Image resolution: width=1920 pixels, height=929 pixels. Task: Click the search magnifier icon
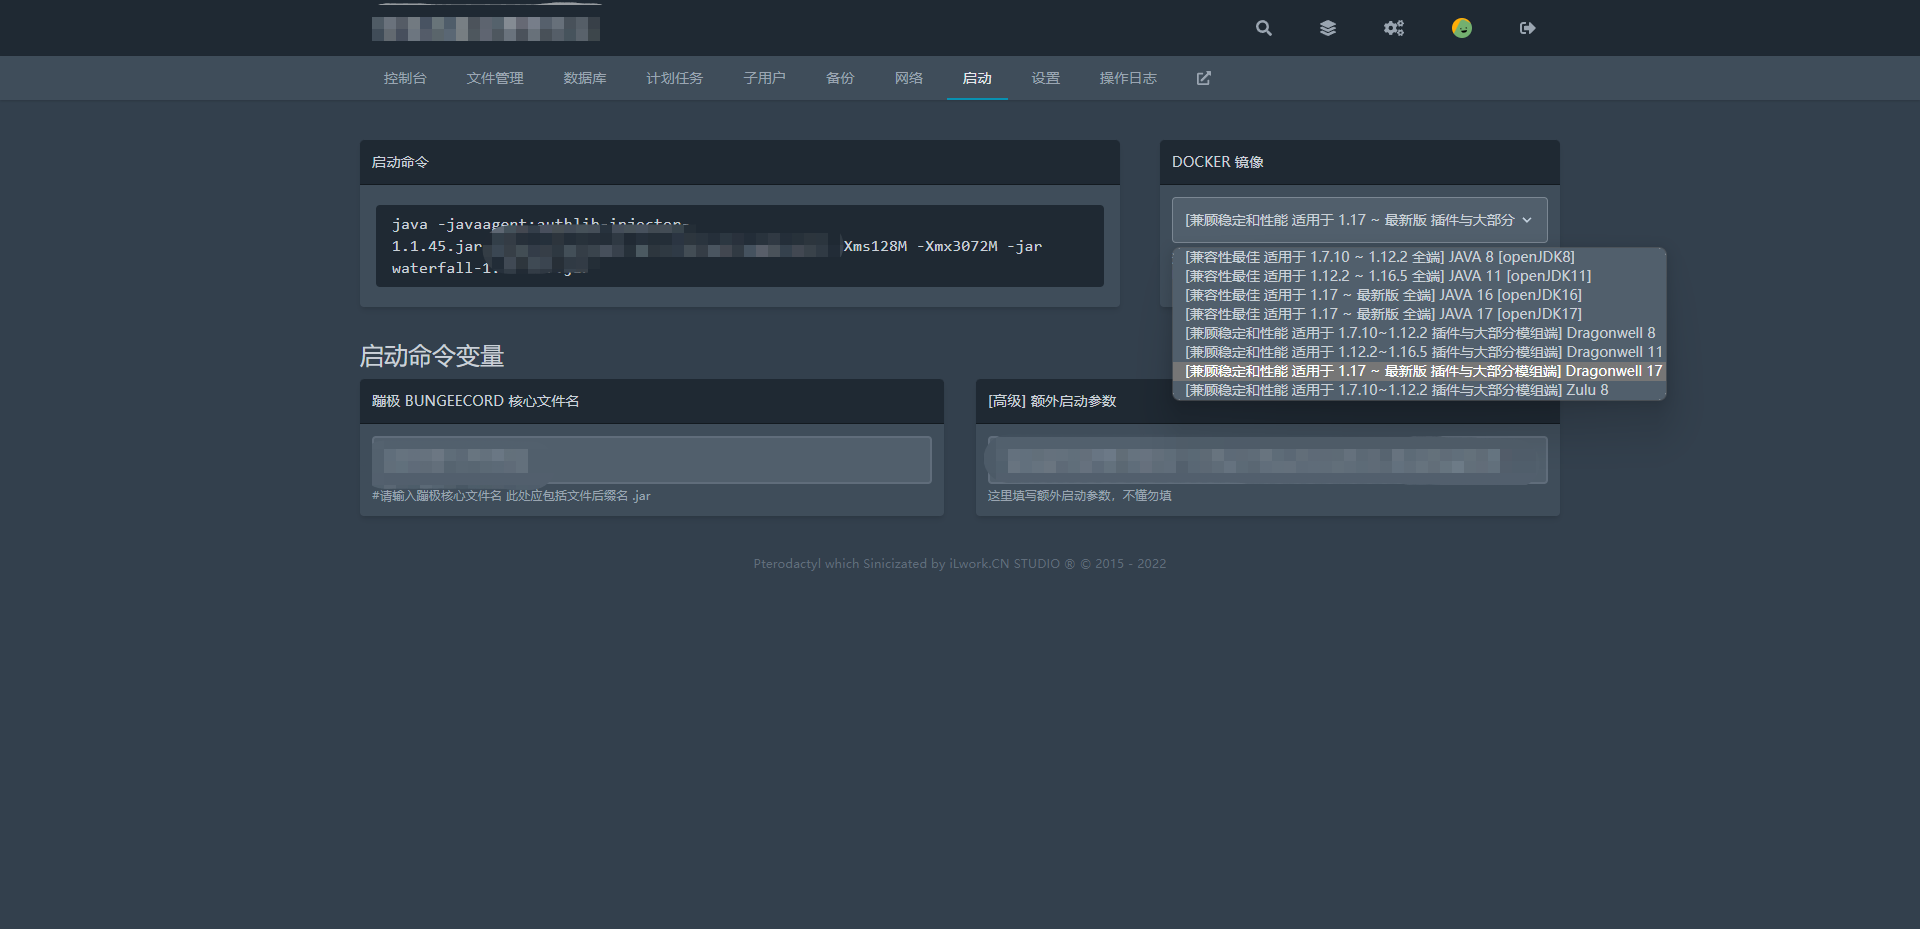tap(1264, 28)
